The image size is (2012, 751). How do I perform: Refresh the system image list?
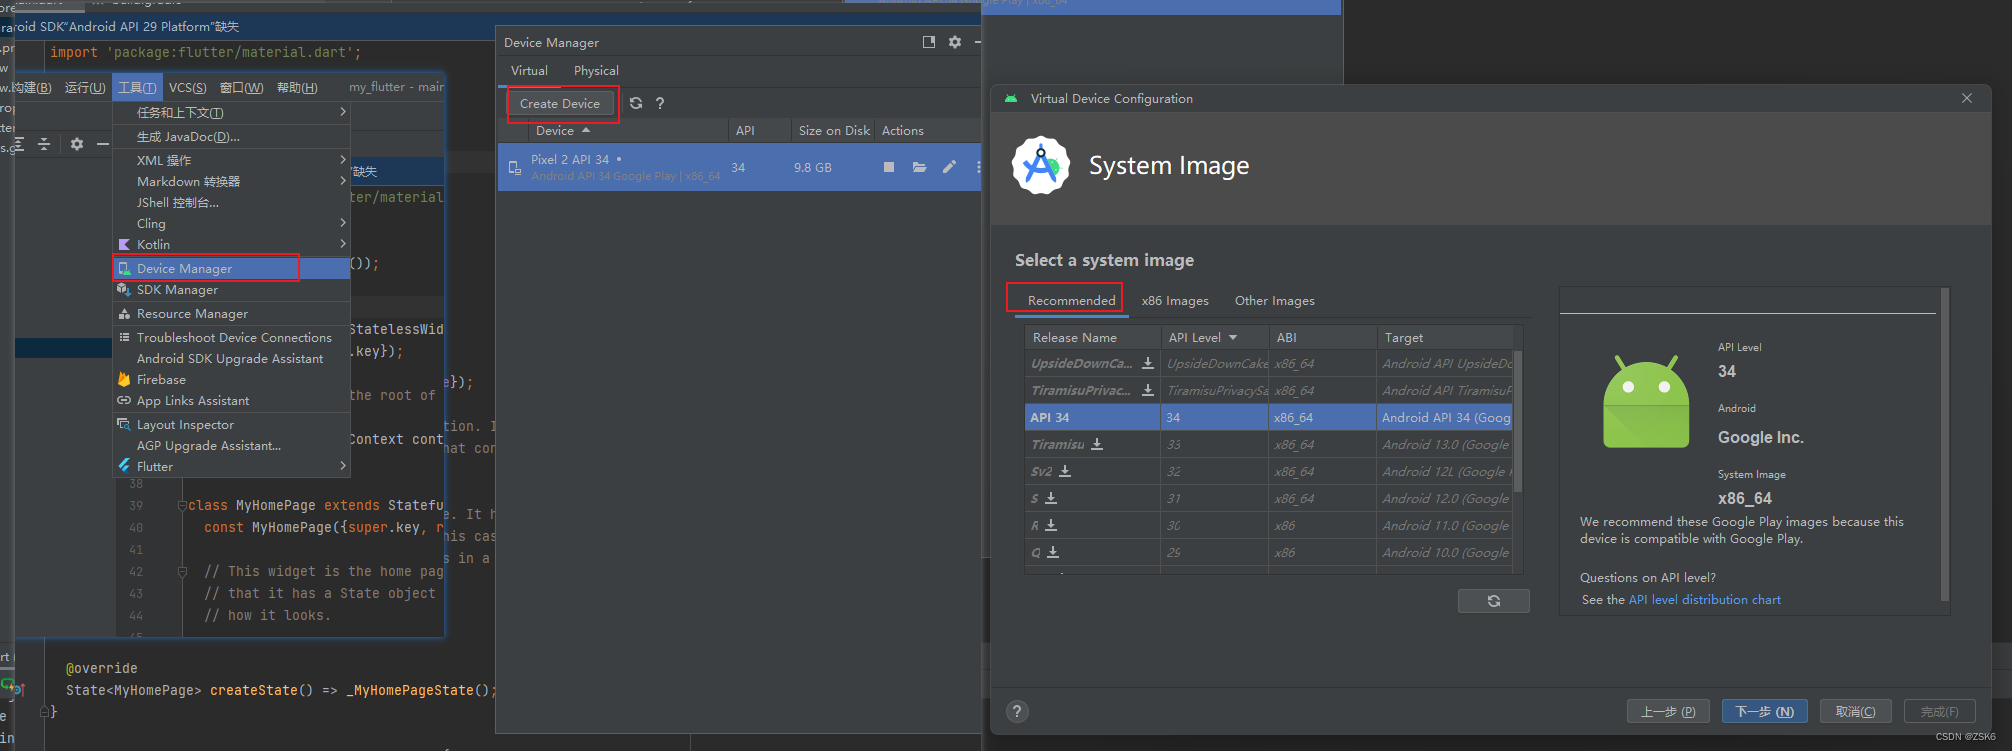pos(1494,601)
